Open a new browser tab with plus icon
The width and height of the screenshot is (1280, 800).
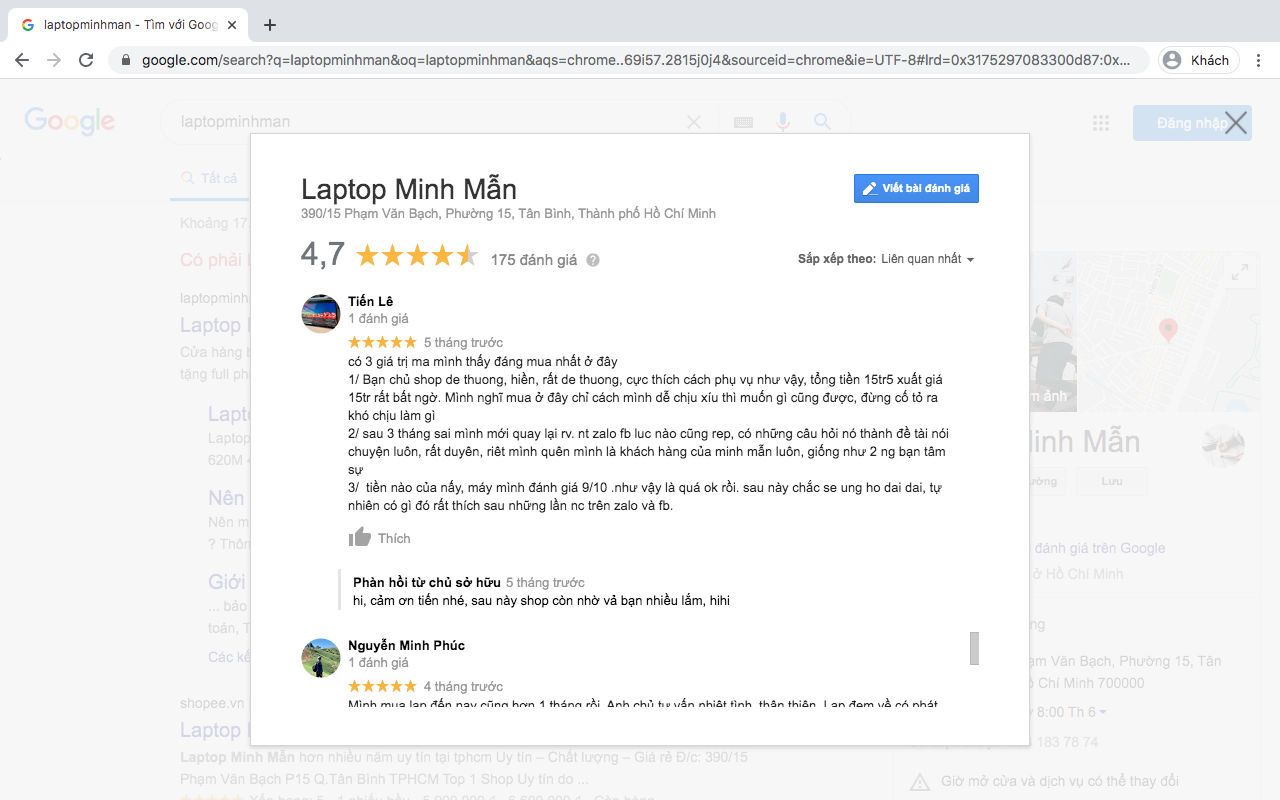(270, 25)
